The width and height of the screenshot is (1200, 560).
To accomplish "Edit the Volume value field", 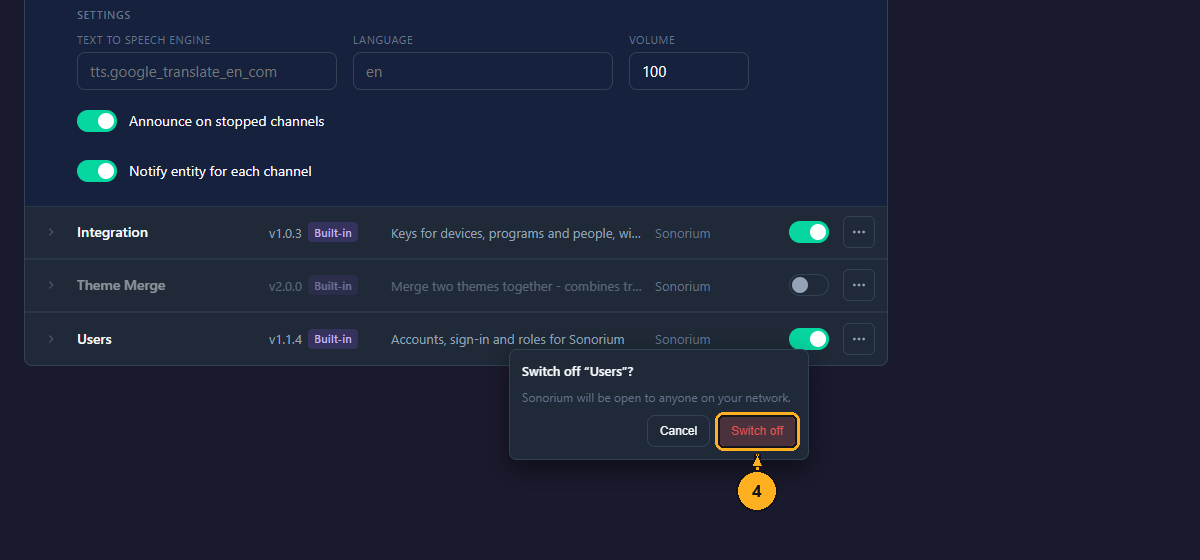I will pyautogui.click(x=689, y=71).
